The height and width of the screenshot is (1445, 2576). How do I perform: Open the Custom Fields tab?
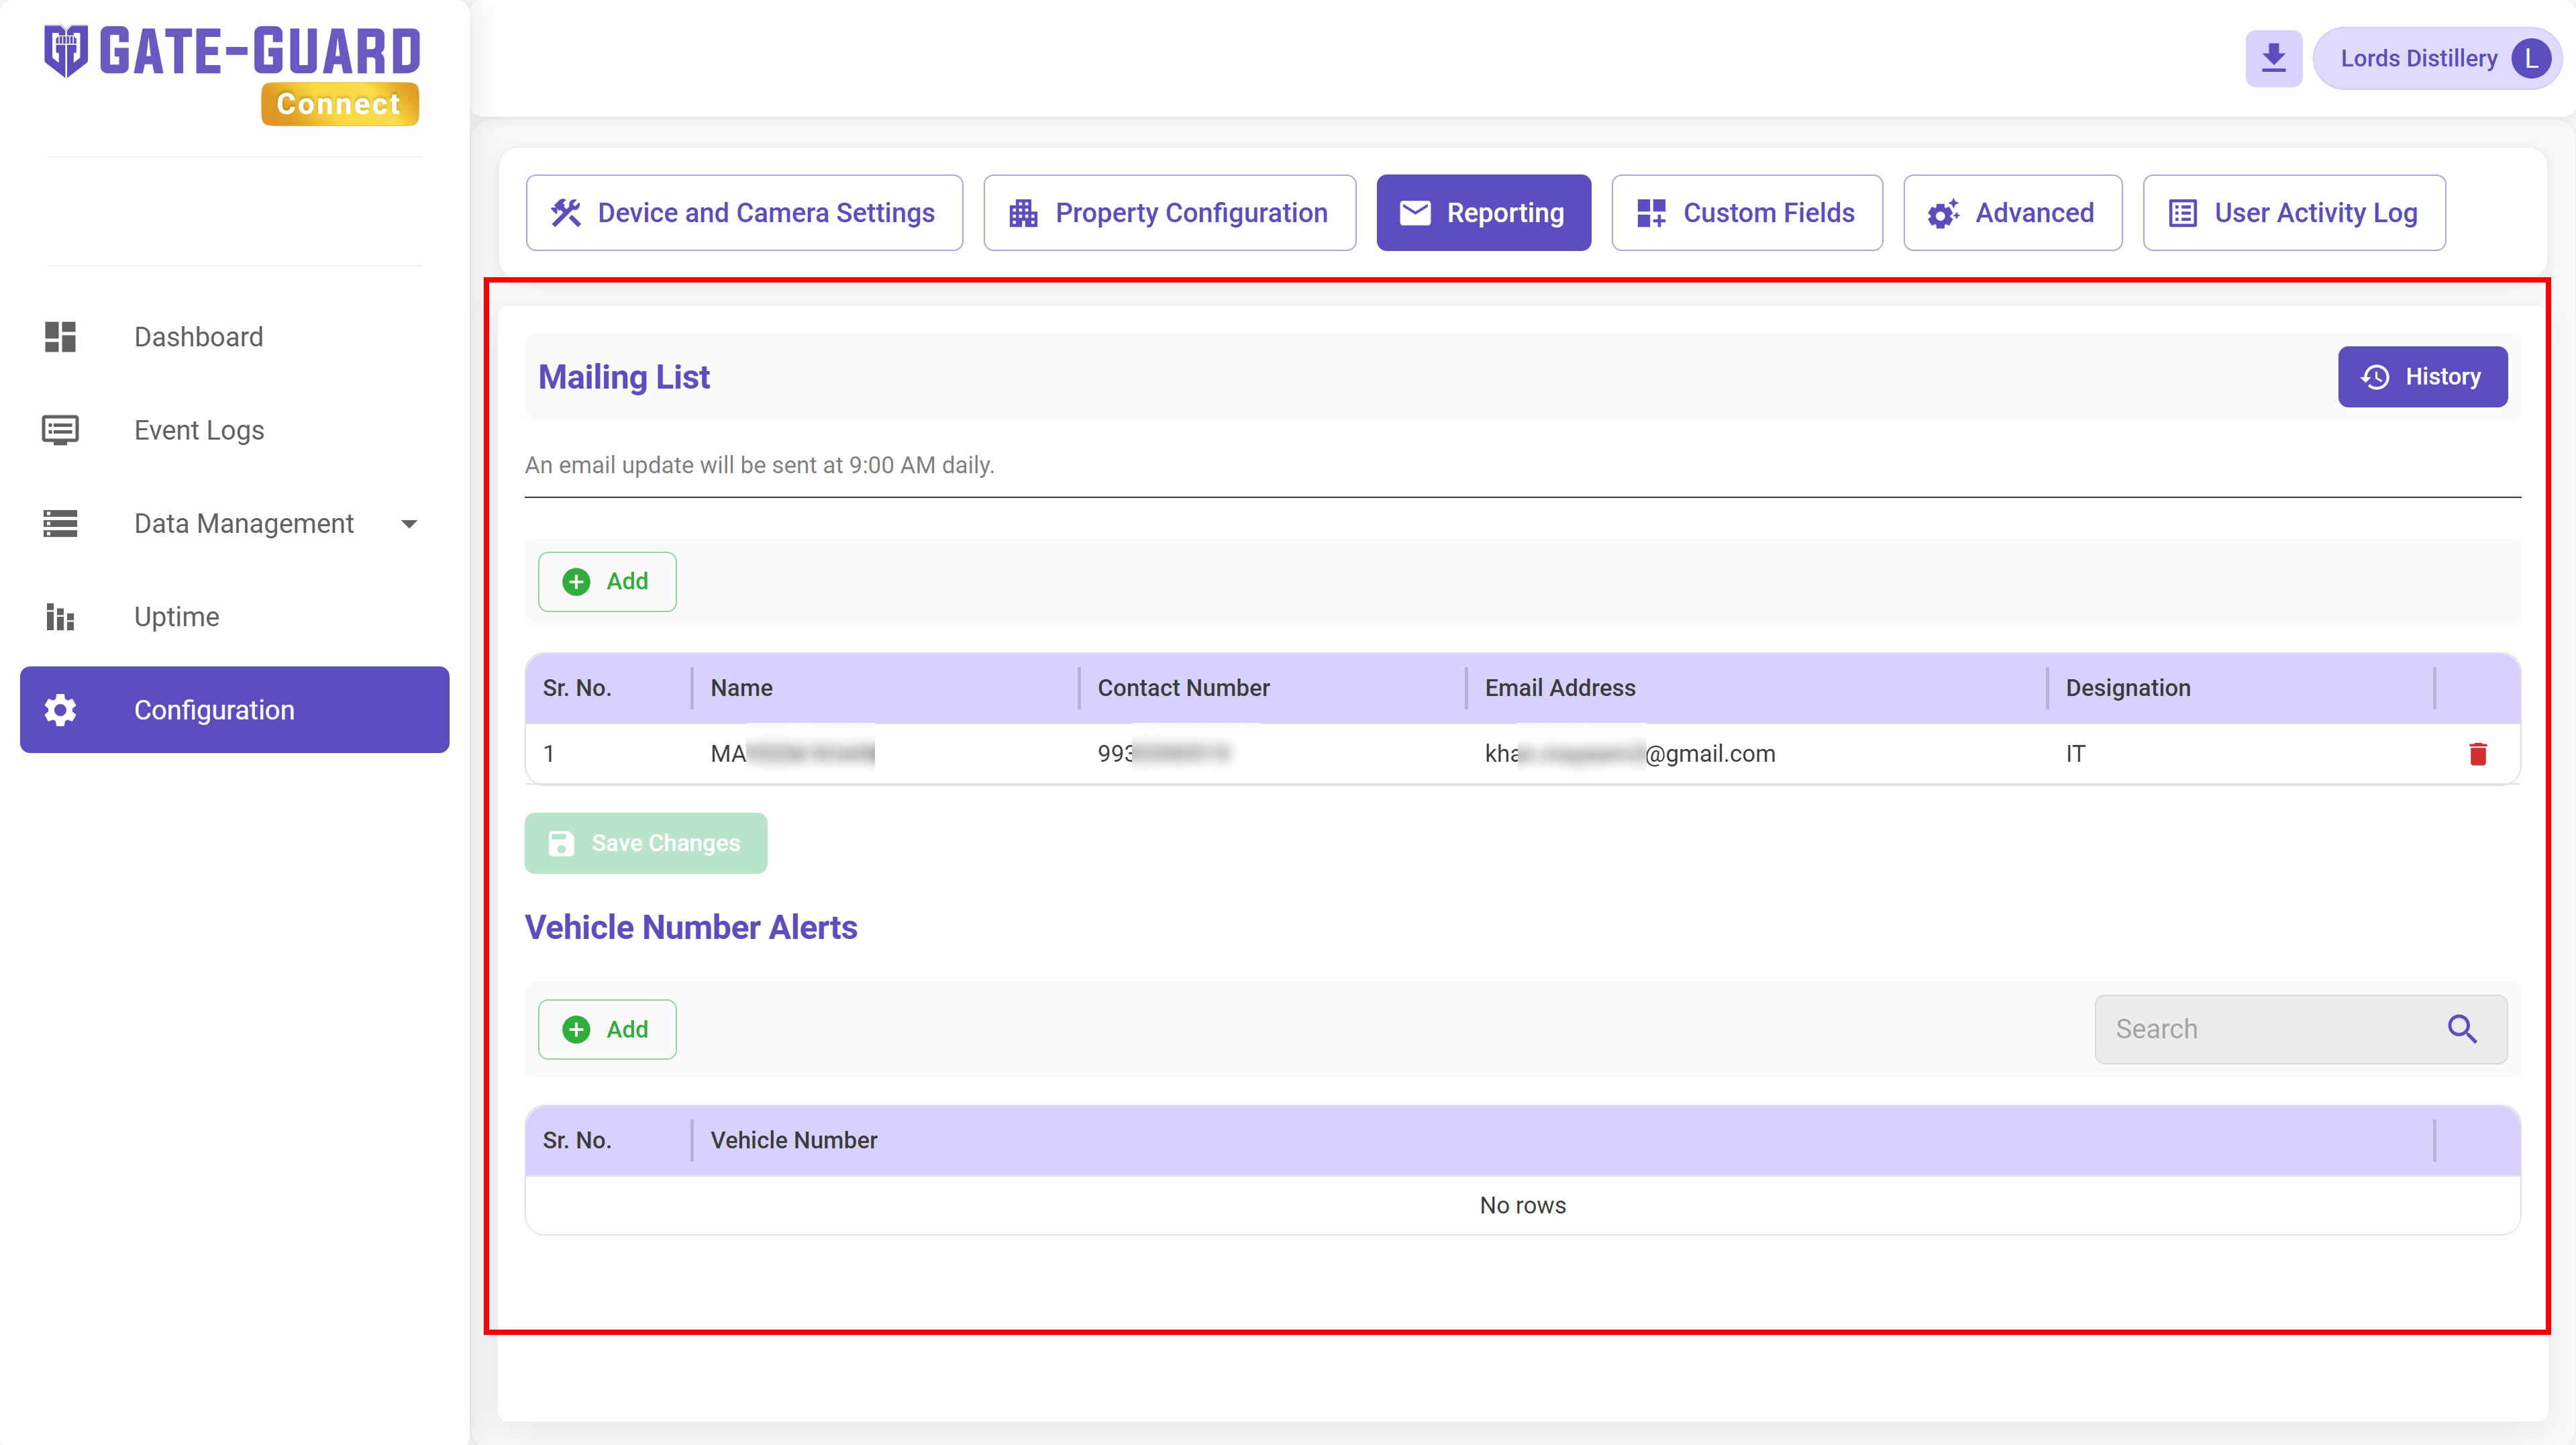coord(1746,213)
